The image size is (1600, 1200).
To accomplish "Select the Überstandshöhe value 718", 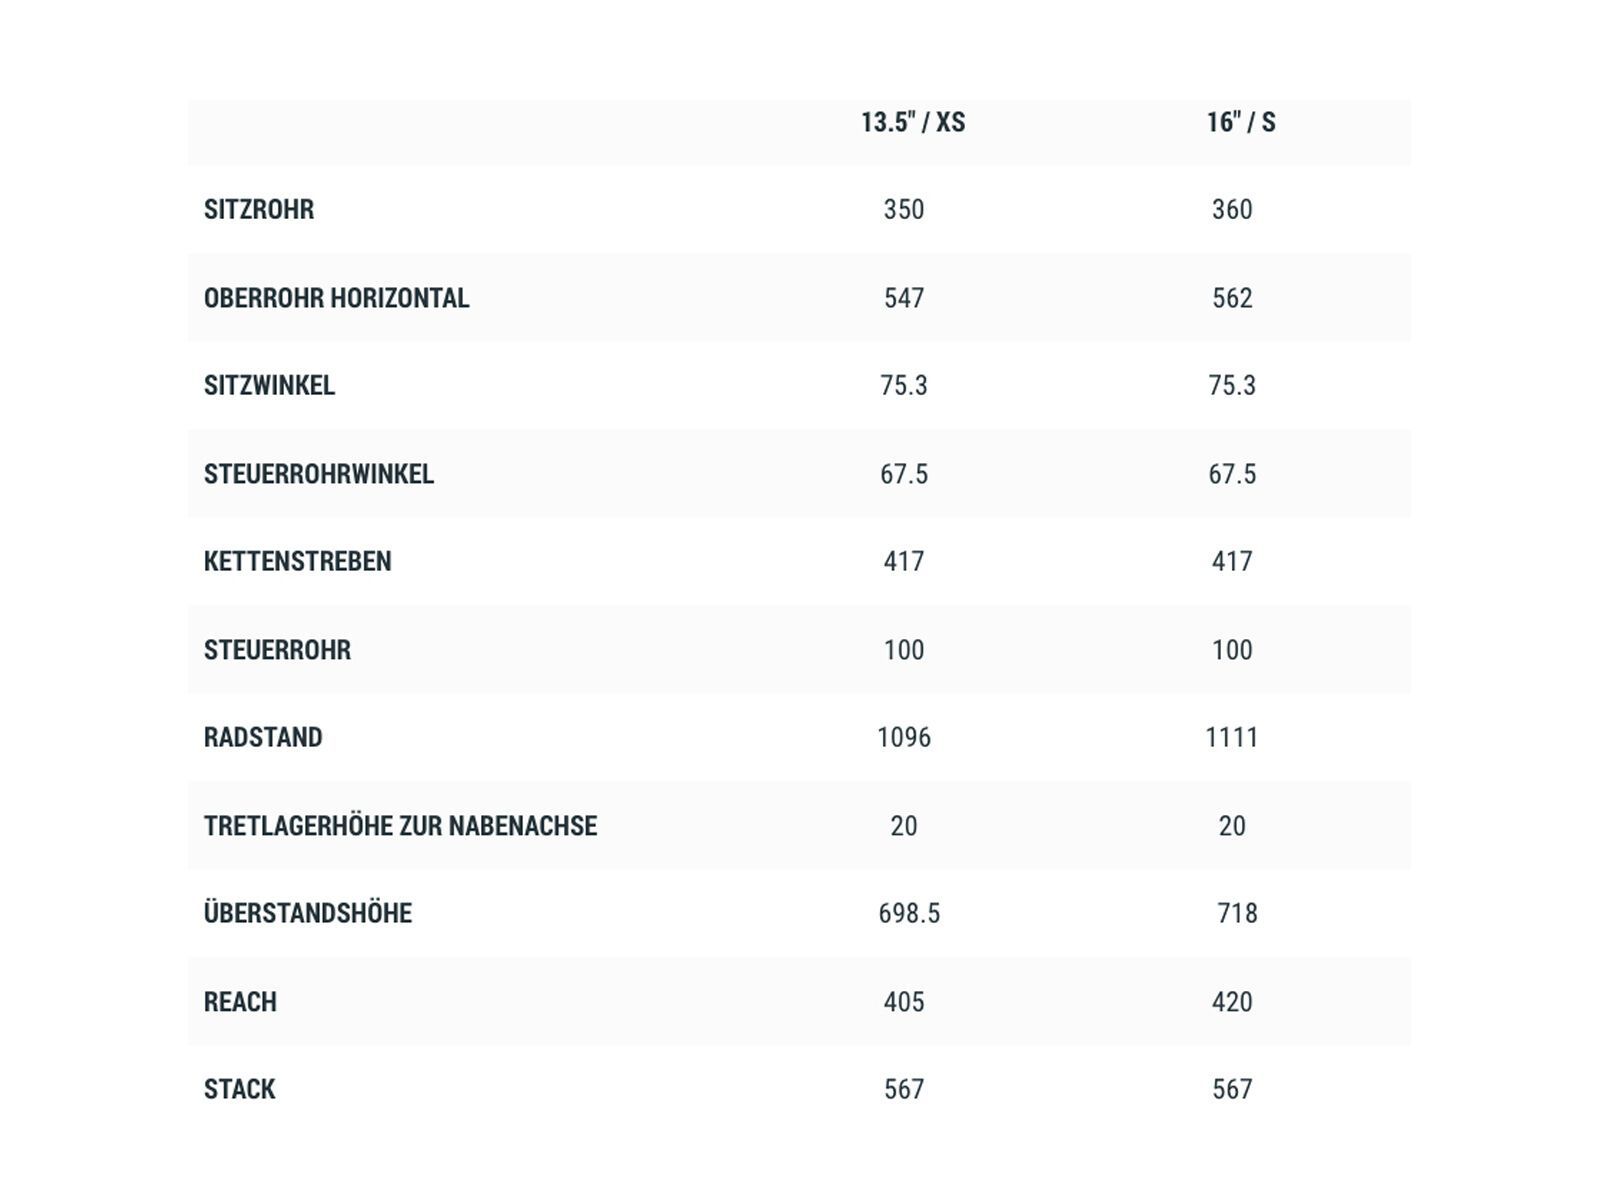I will [1237, 913].
